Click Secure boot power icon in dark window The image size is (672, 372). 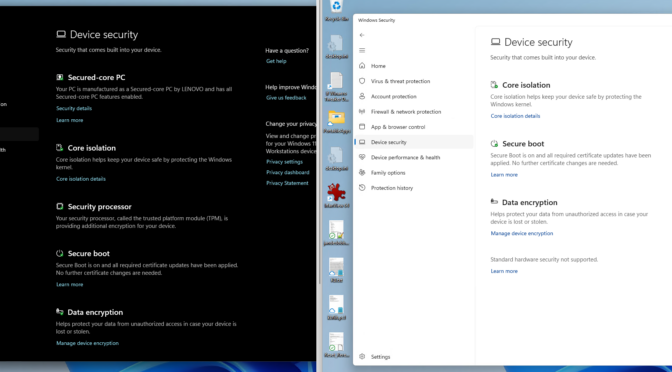60,254
